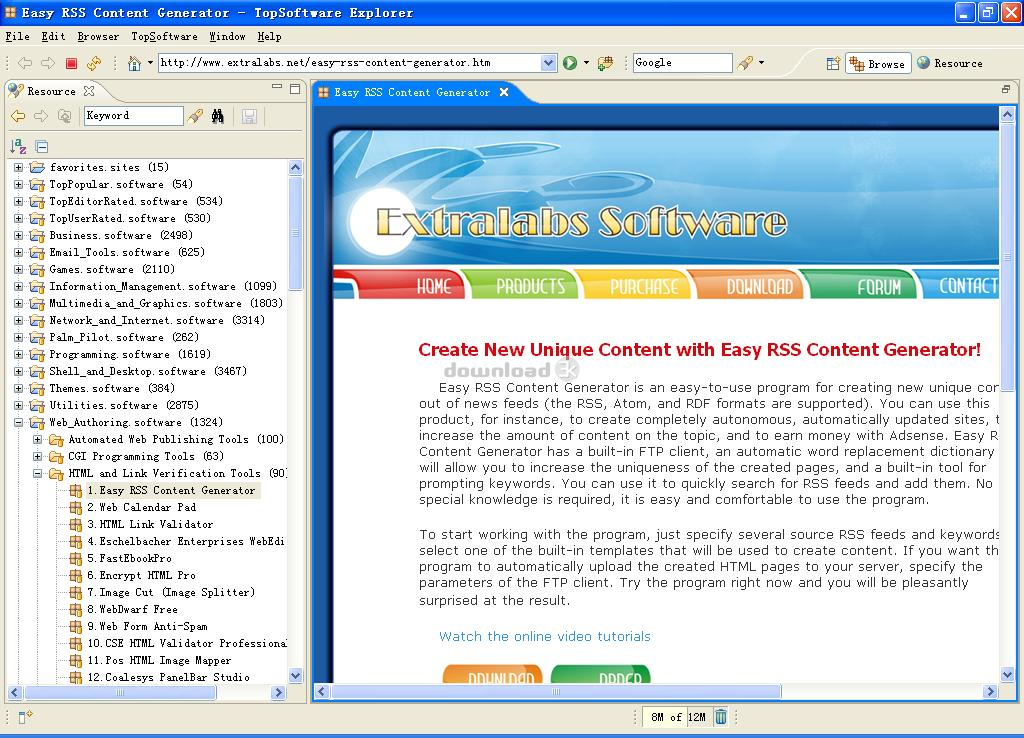Click the Resource tree vertical scrollbar thumb
The image size is (1024, 738).
[295, 233]
